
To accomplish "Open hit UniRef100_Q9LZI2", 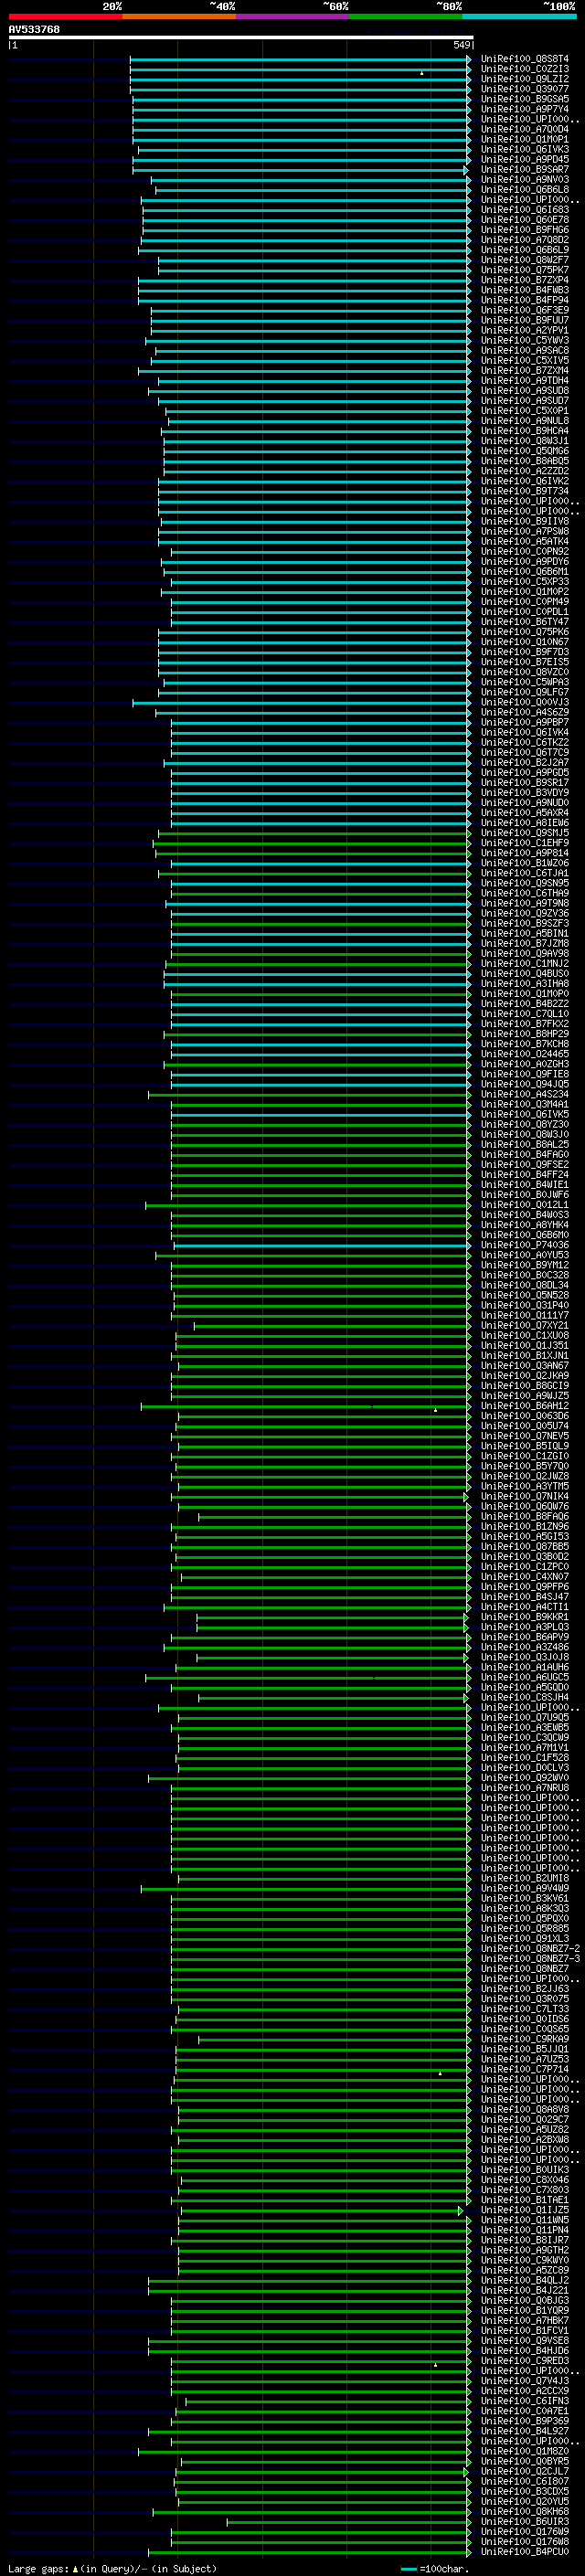I will pyautogui.click(x=524, y=79).
